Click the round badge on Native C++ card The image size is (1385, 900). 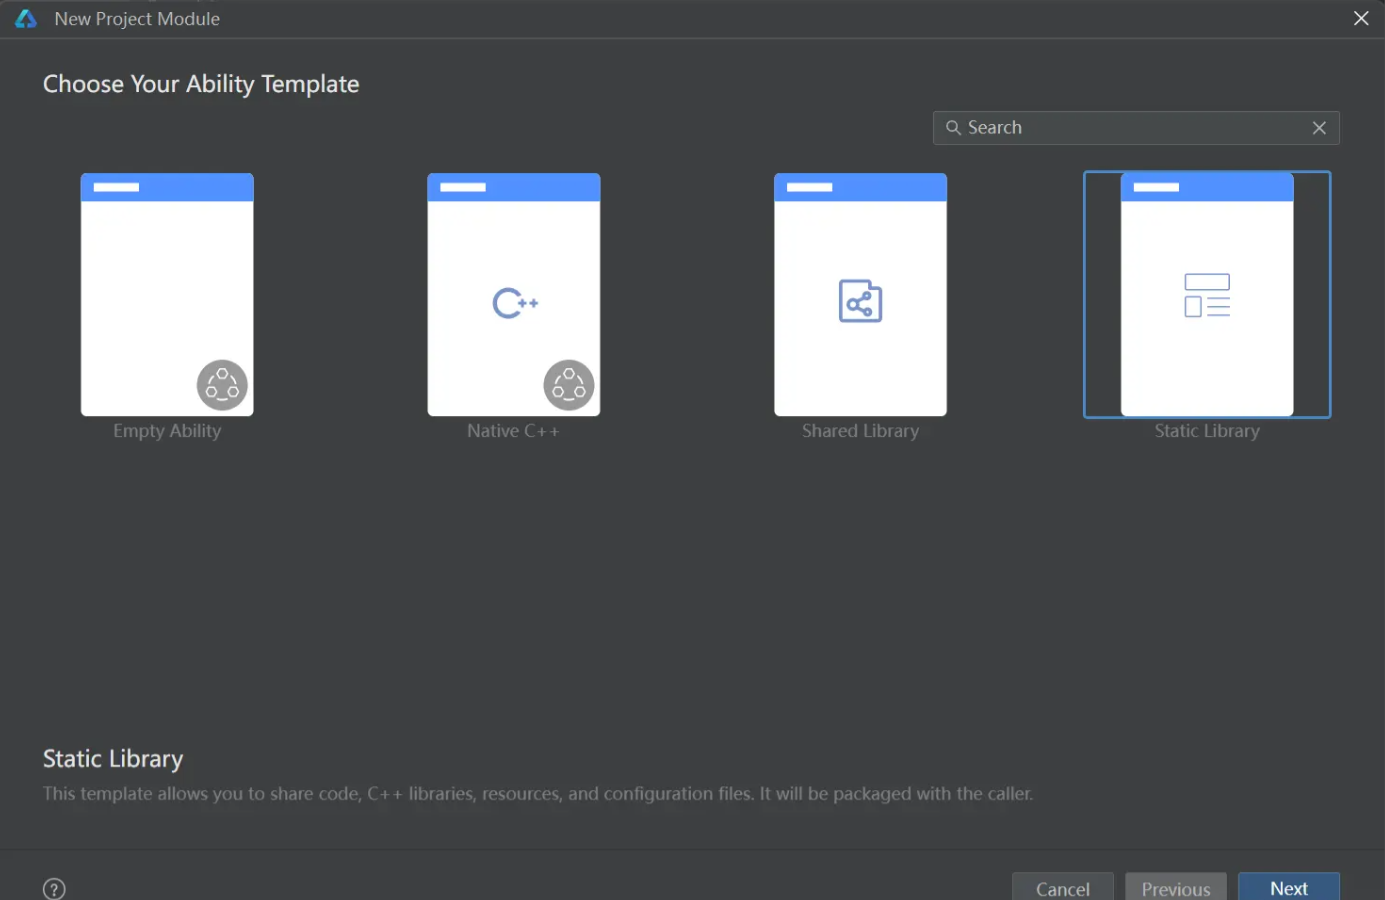(569, 385)
